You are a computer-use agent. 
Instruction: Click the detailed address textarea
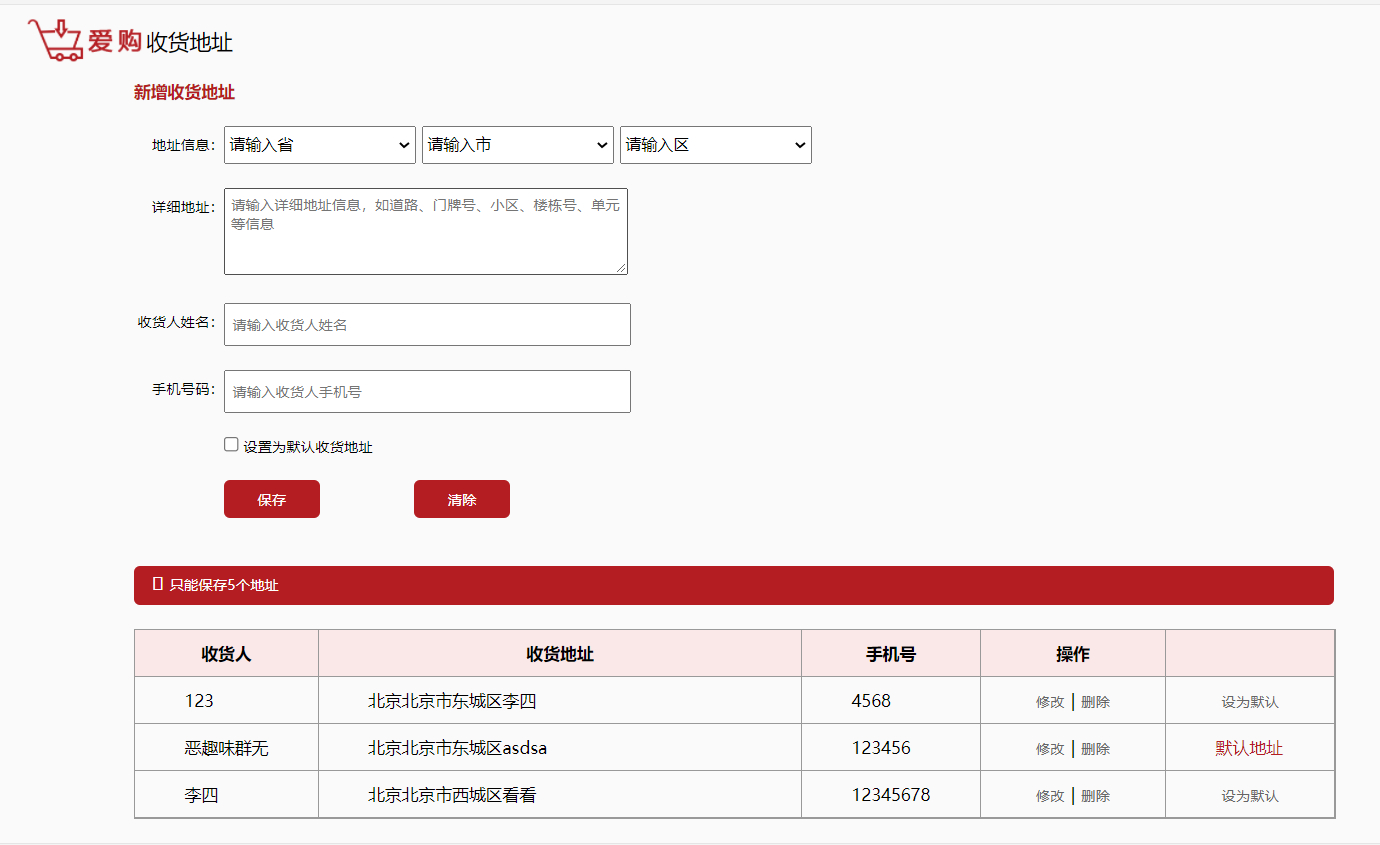tap(426, 230)
